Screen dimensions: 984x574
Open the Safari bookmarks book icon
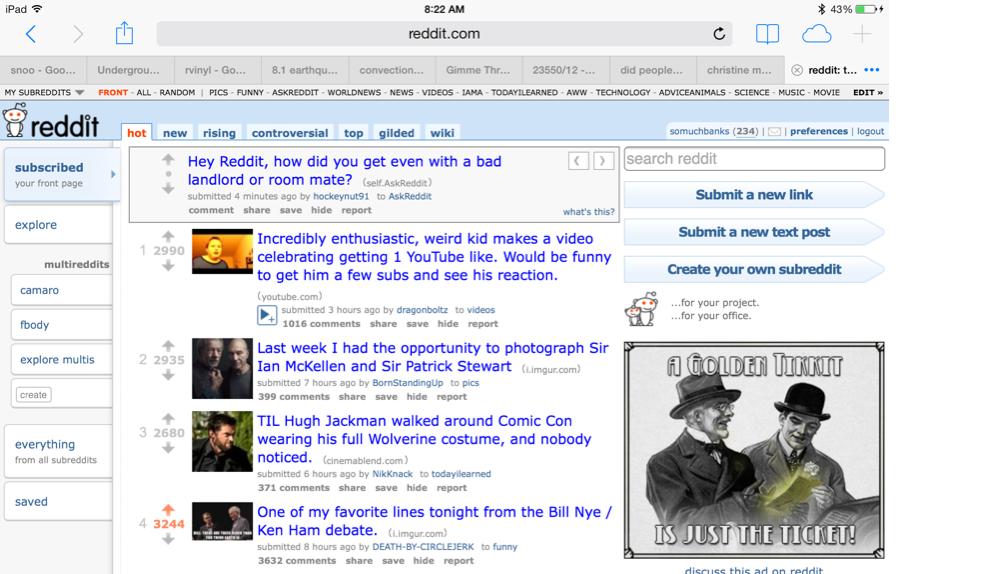pos(767,34)
